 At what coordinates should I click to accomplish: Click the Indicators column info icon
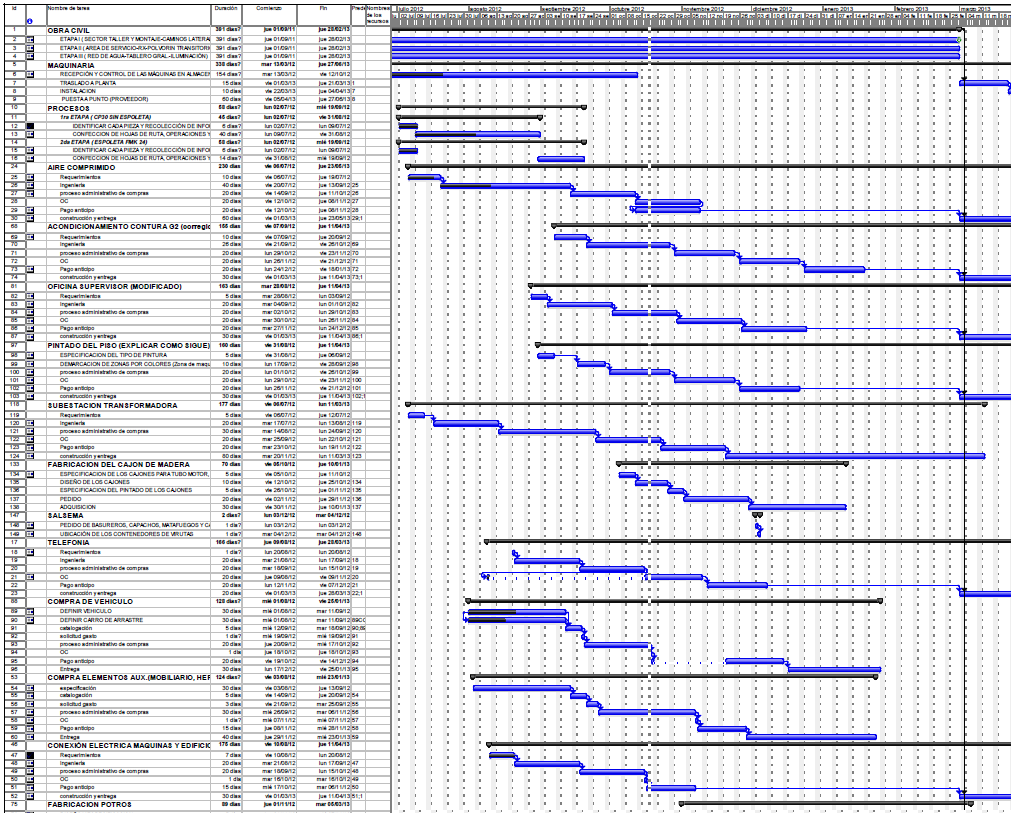point(30,20)
